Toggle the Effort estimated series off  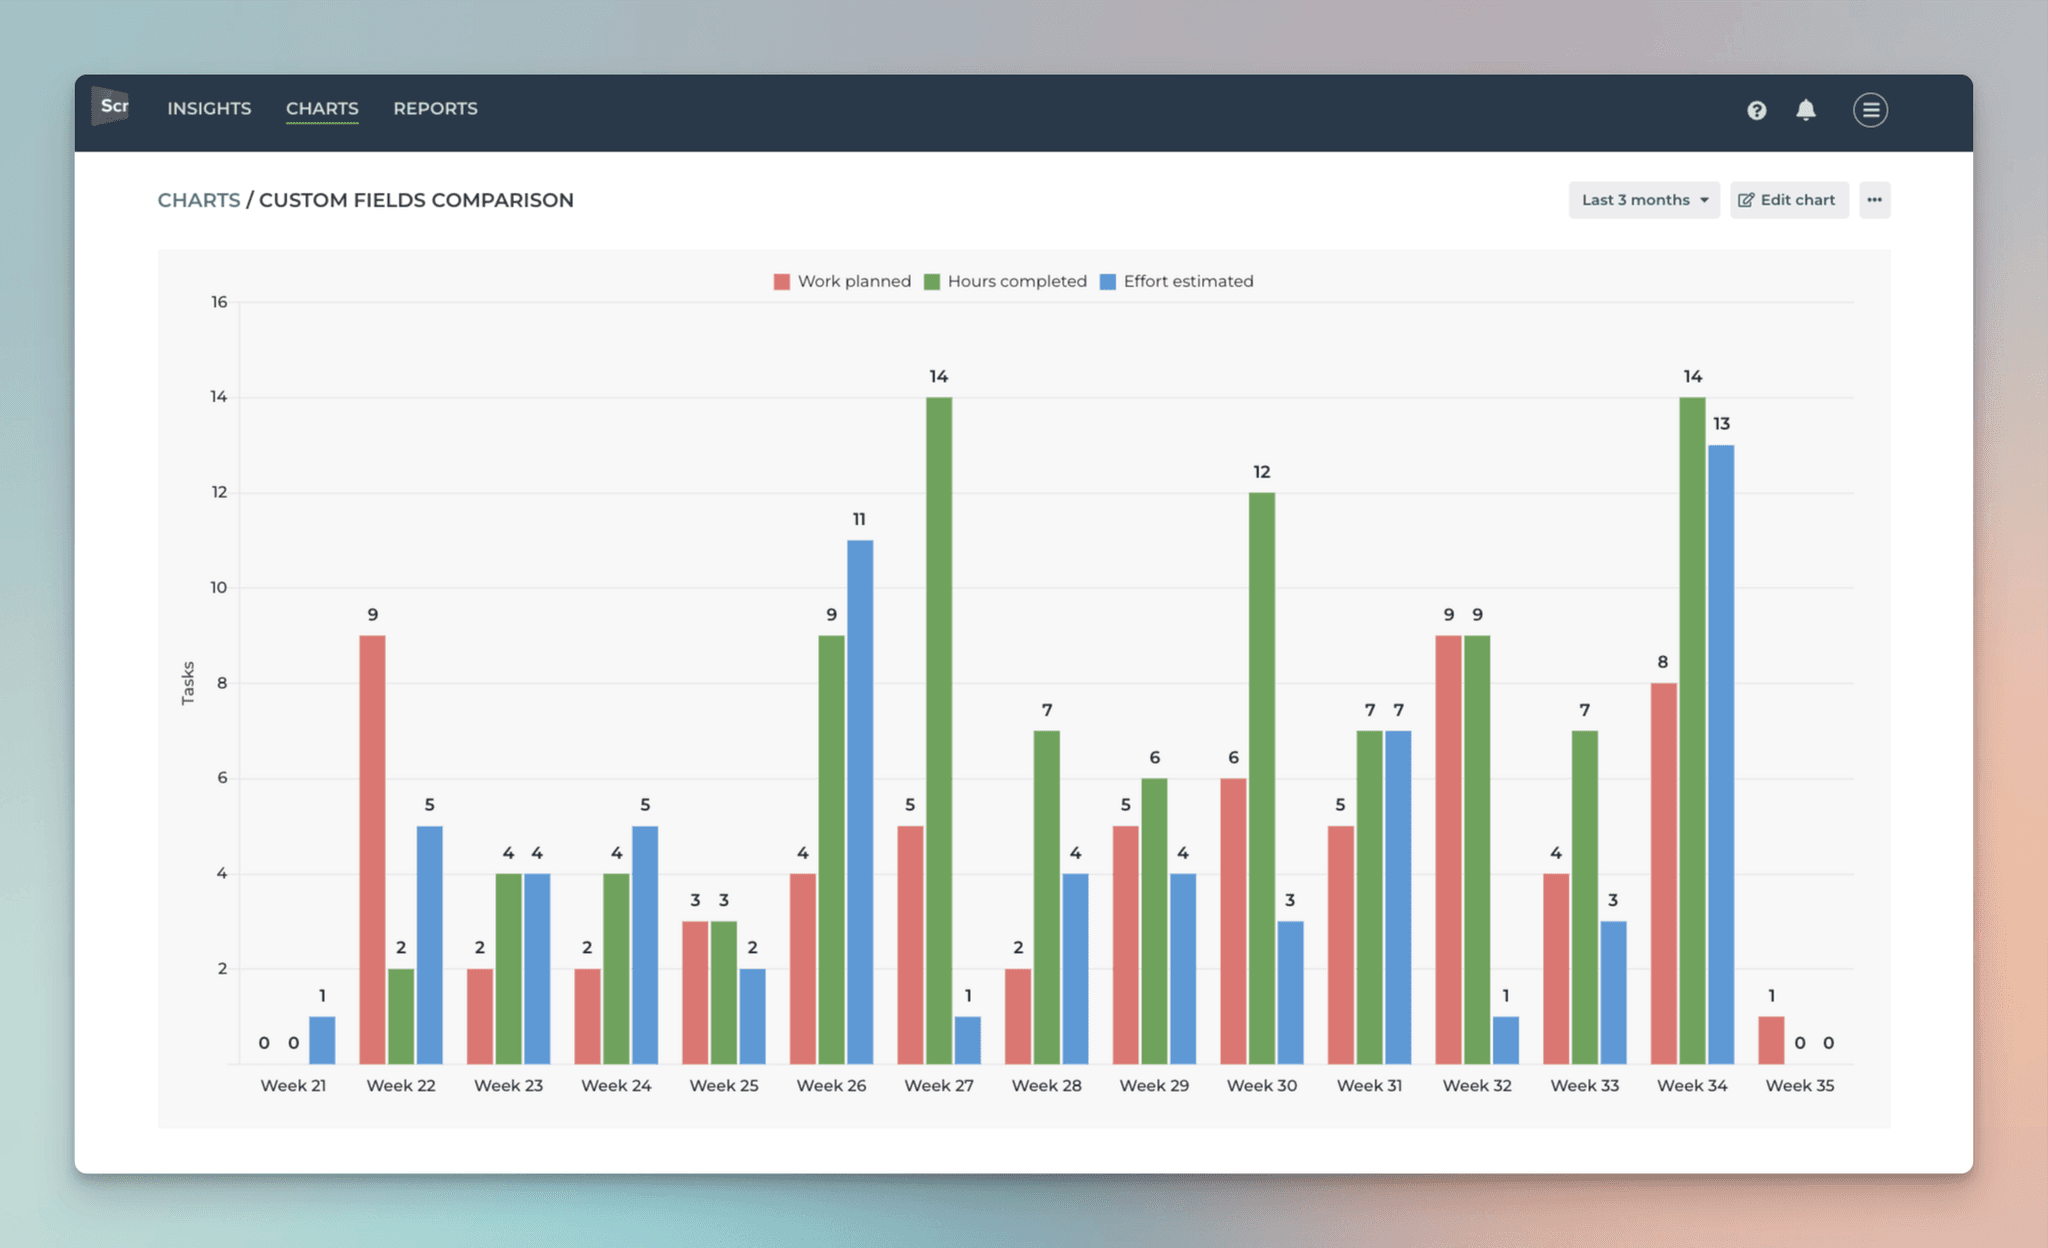click(1178, 281)
